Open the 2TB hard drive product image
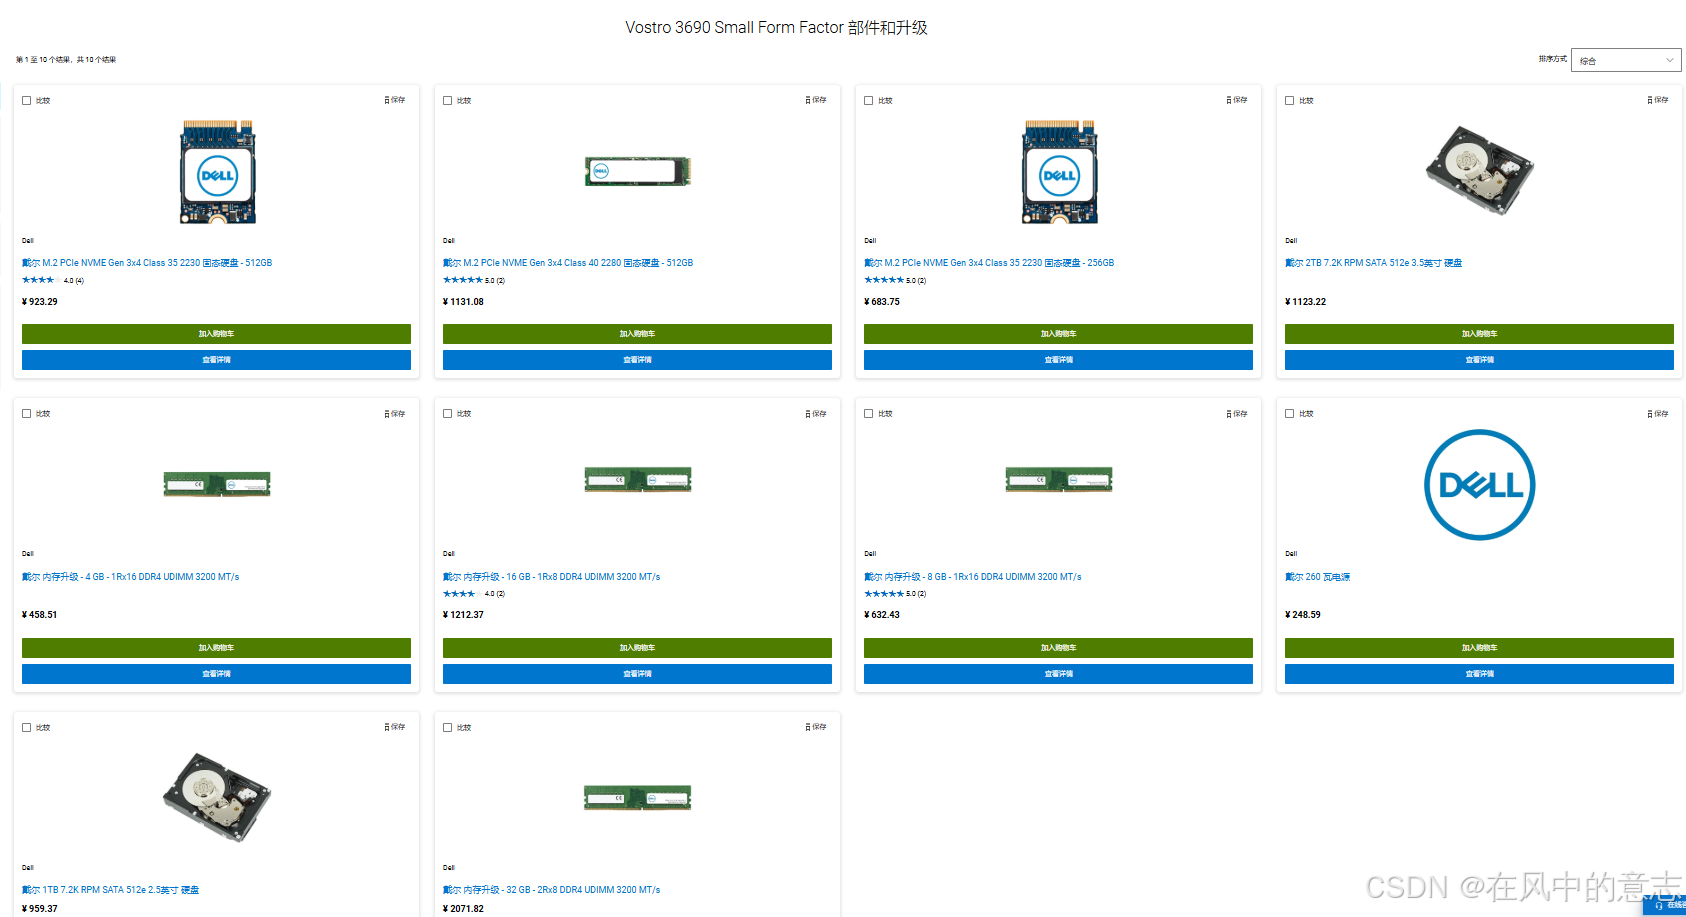 pyautogui.click(x=1479, y=170)
